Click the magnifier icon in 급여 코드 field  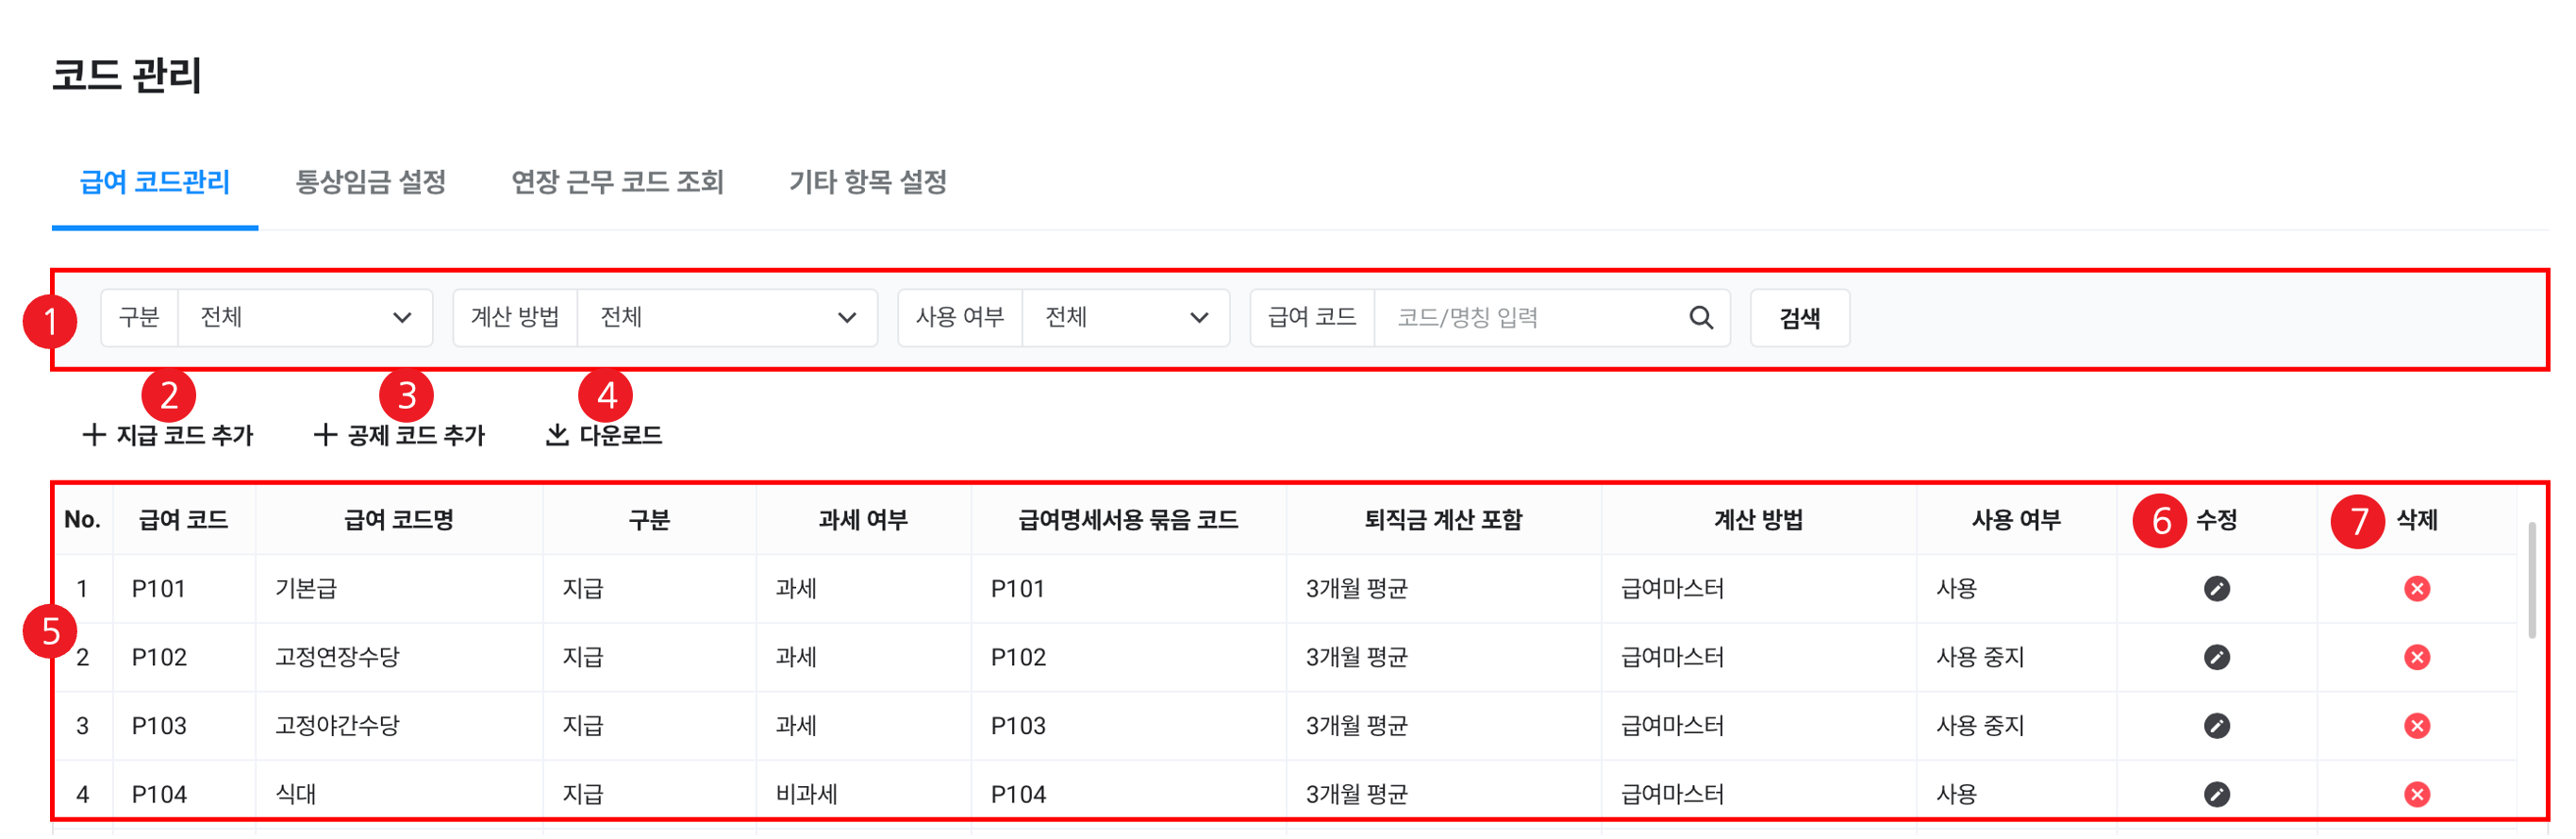1701,318
